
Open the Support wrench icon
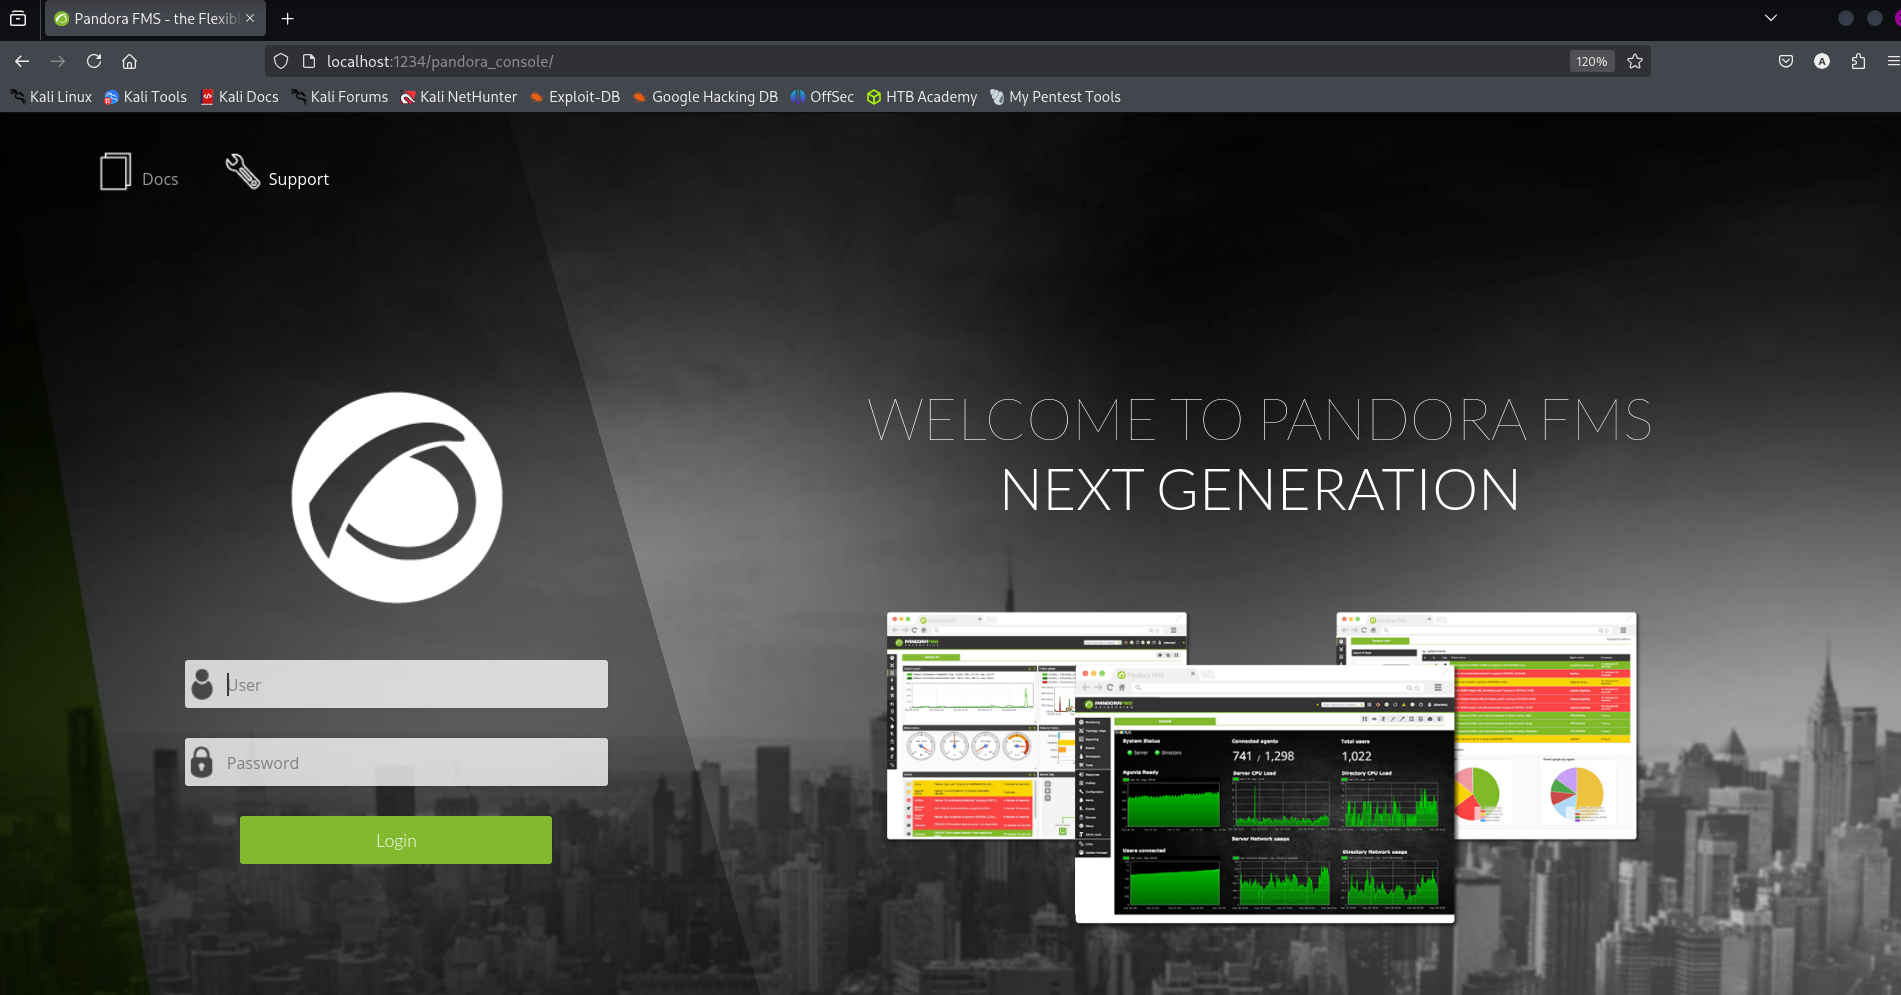242,171
